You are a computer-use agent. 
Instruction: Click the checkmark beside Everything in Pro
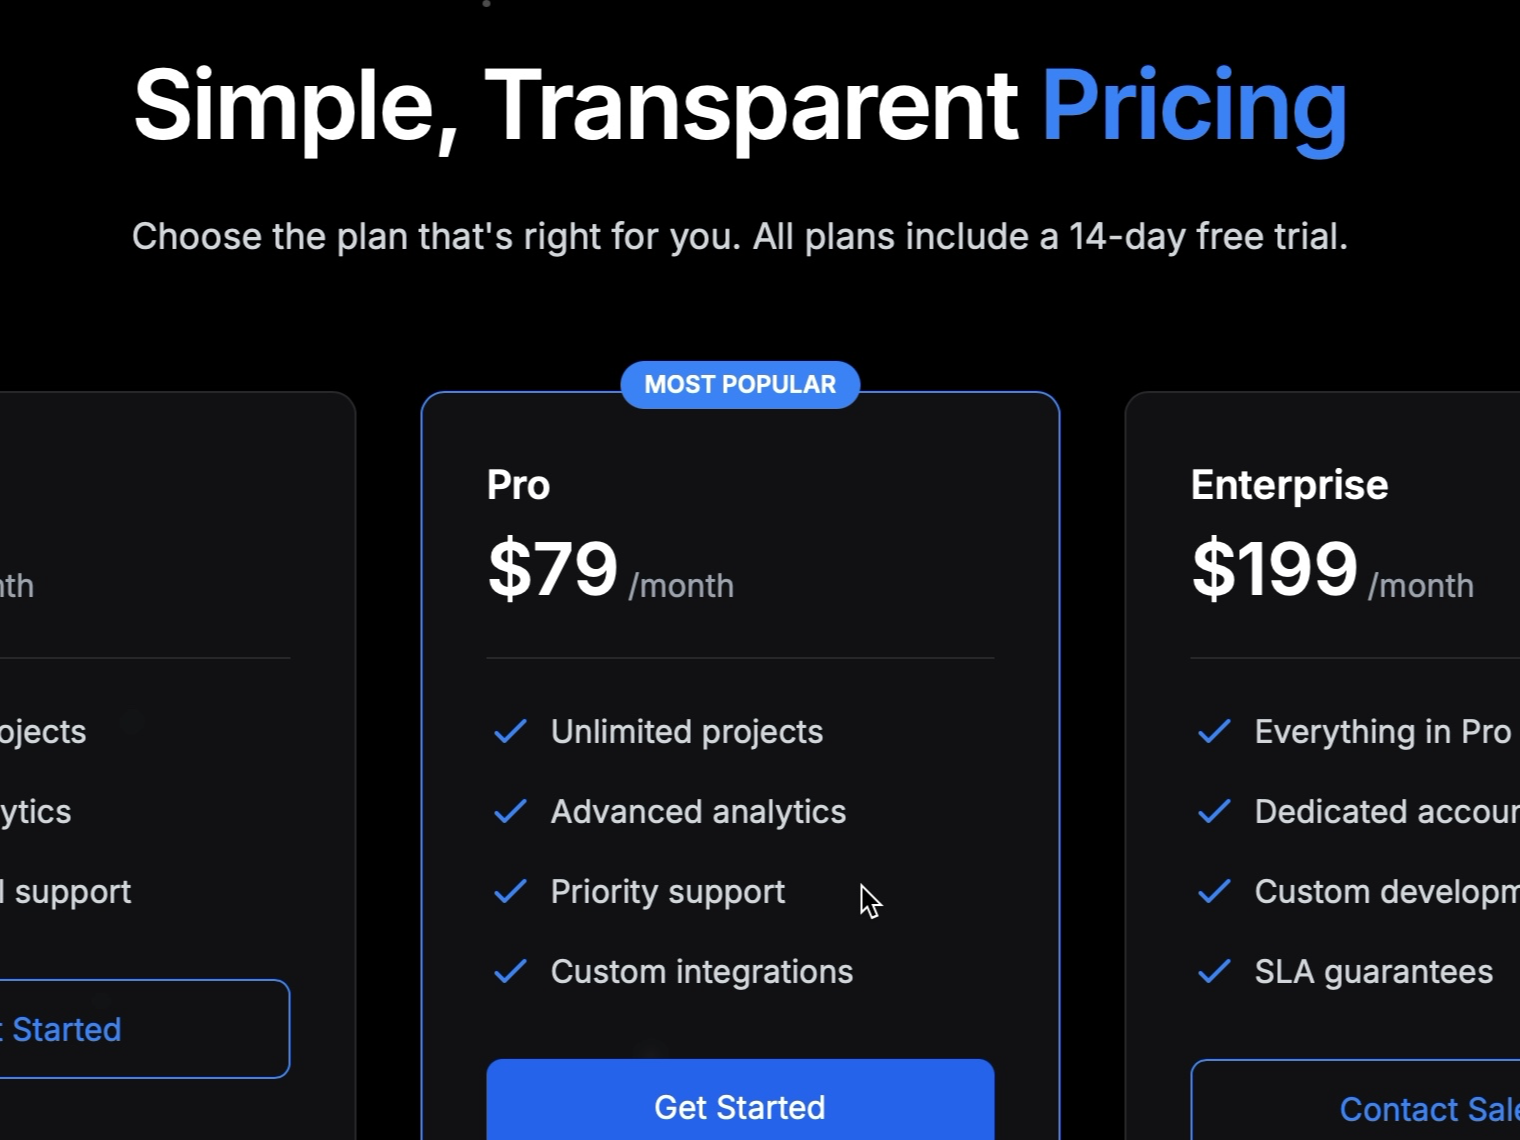click(1213, 731)
